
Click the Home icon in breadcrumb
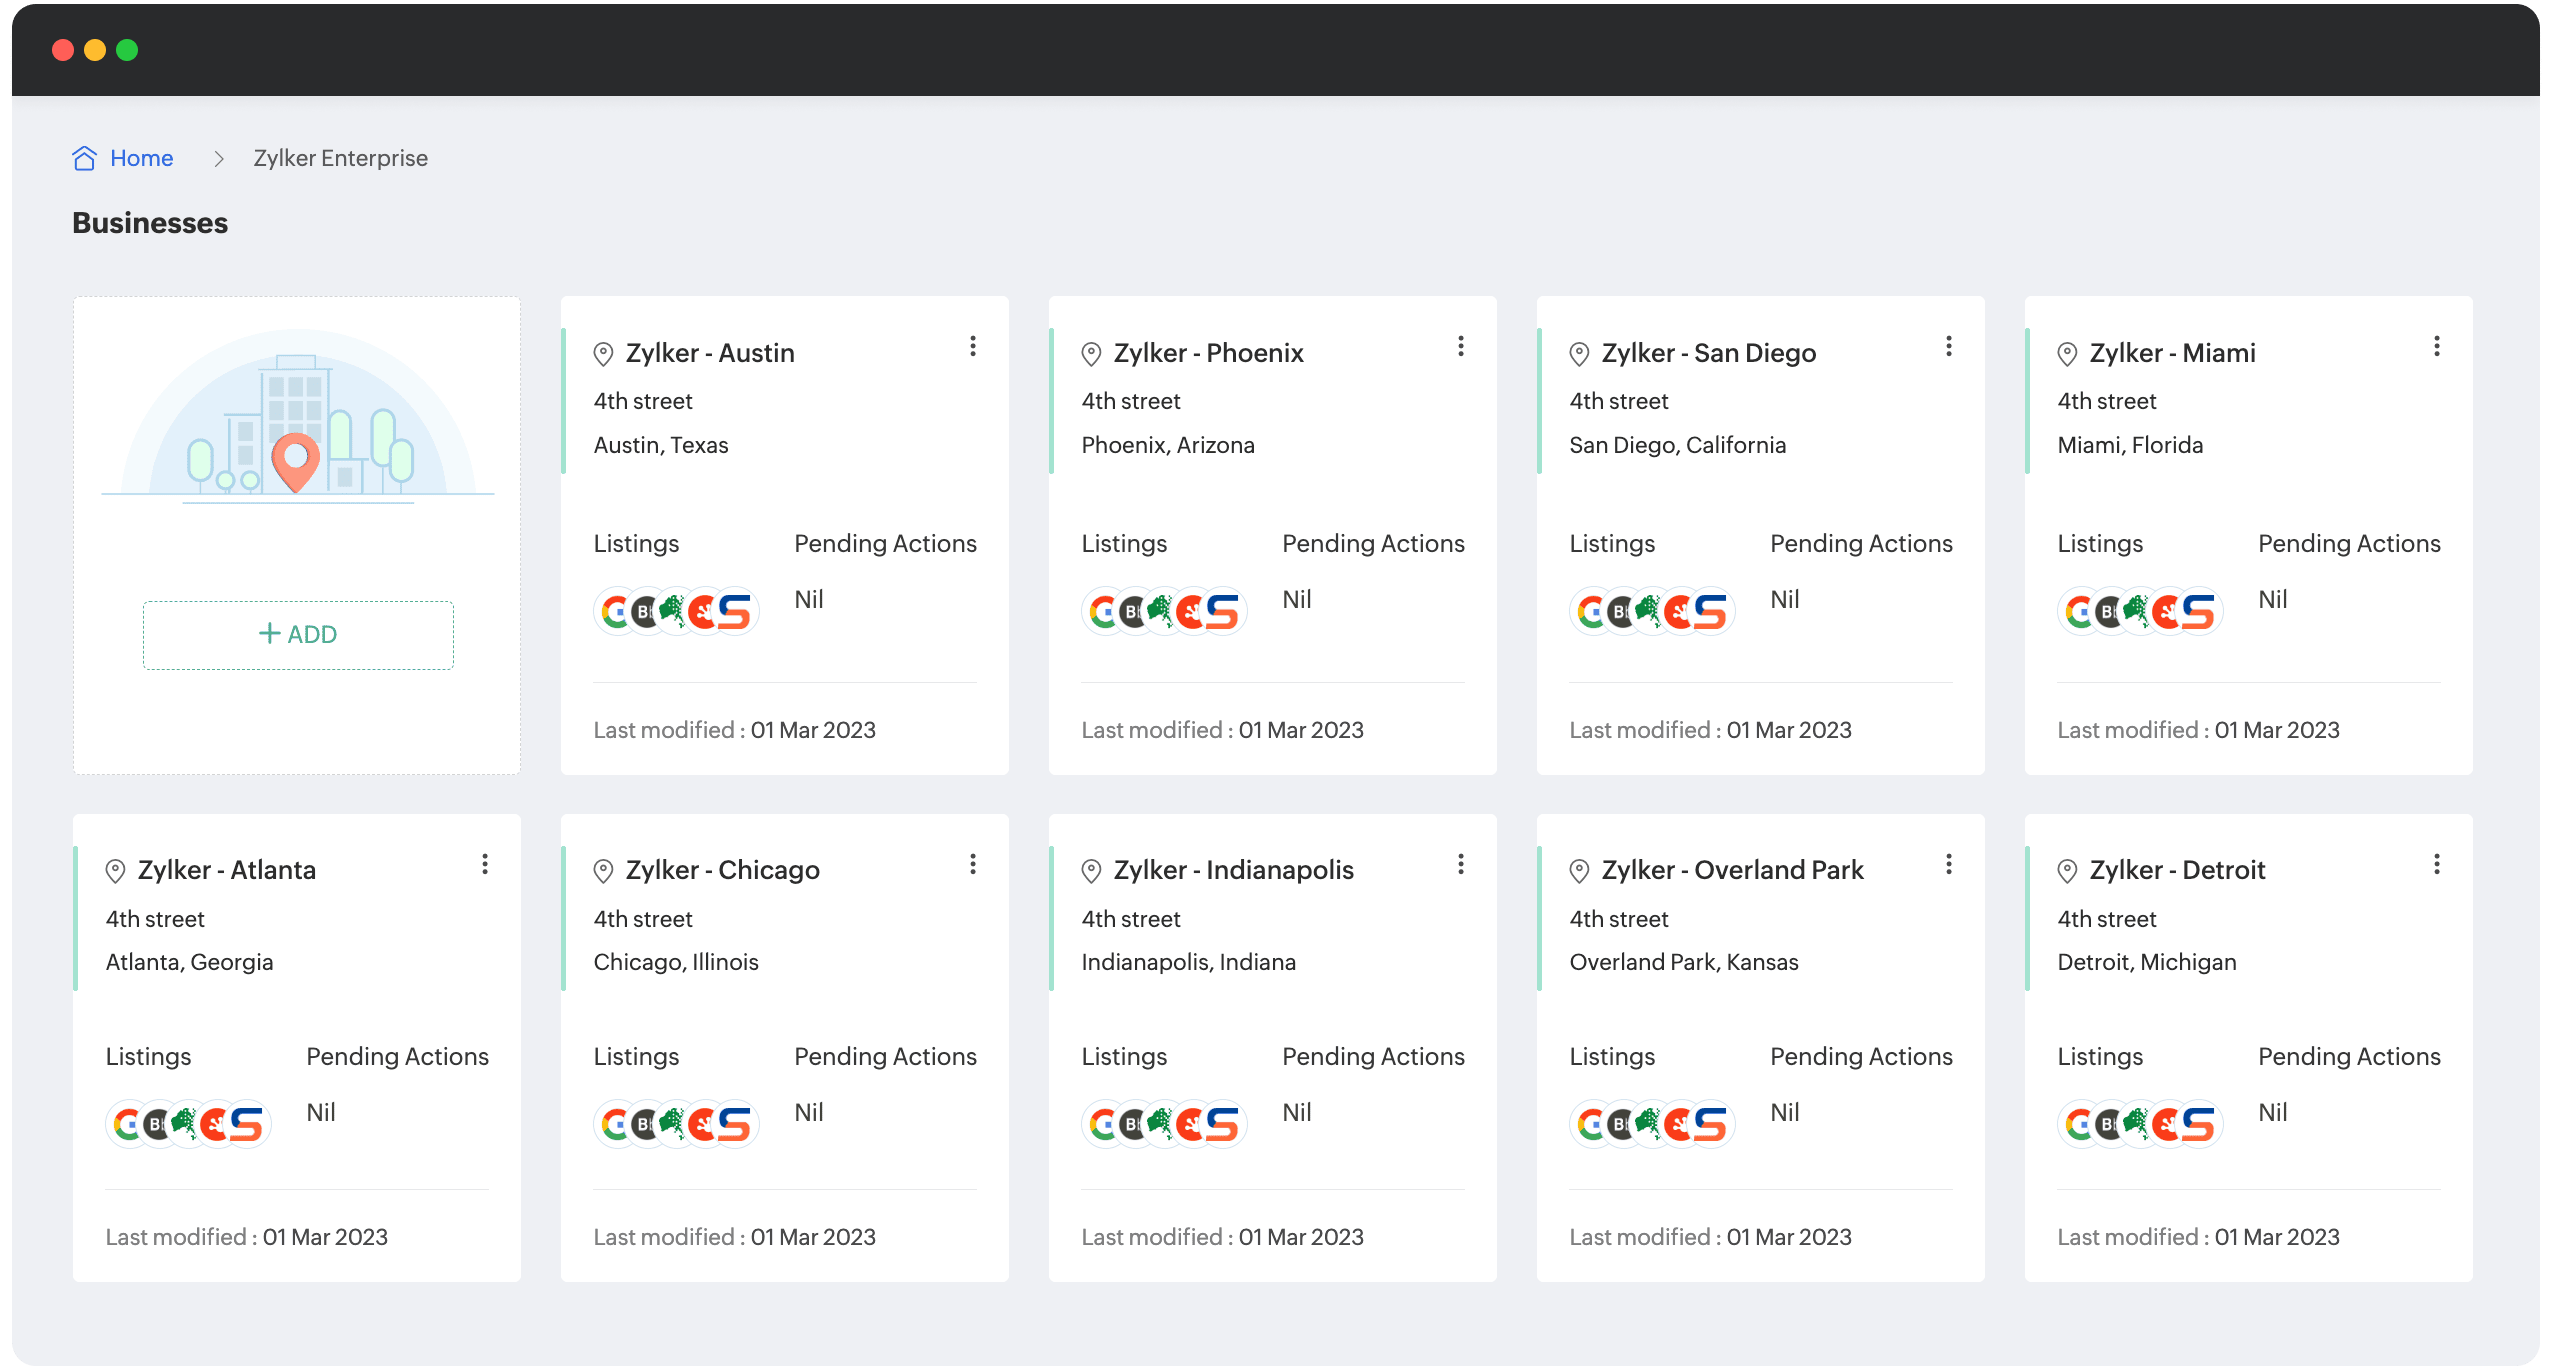(84, 158)
